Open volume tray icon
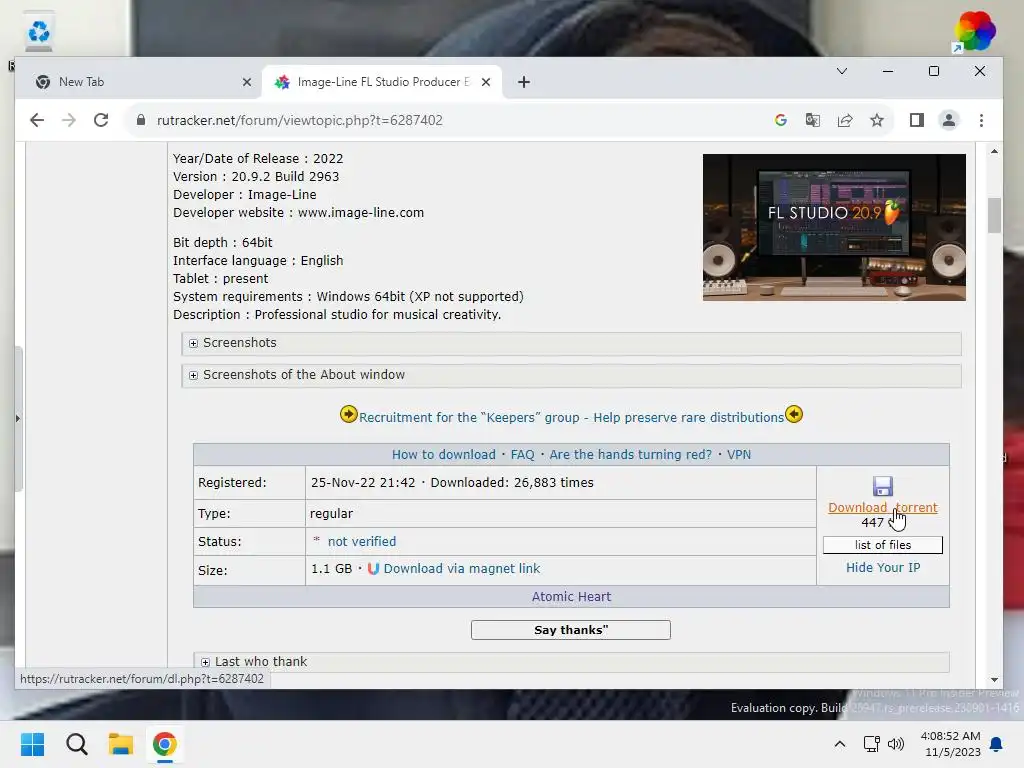The height and width of the screenshot is (768, 1024). (896, 744)
